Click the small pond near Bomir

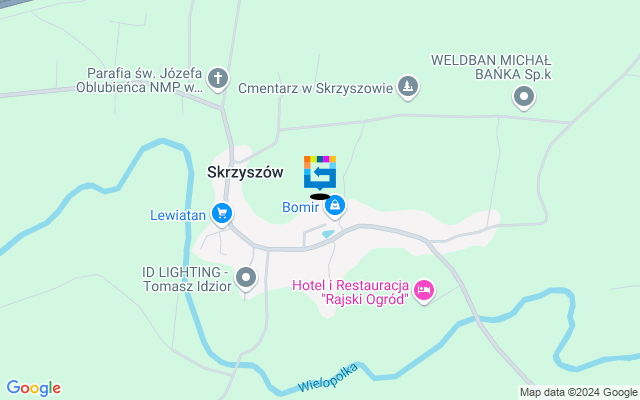point(328,234)
